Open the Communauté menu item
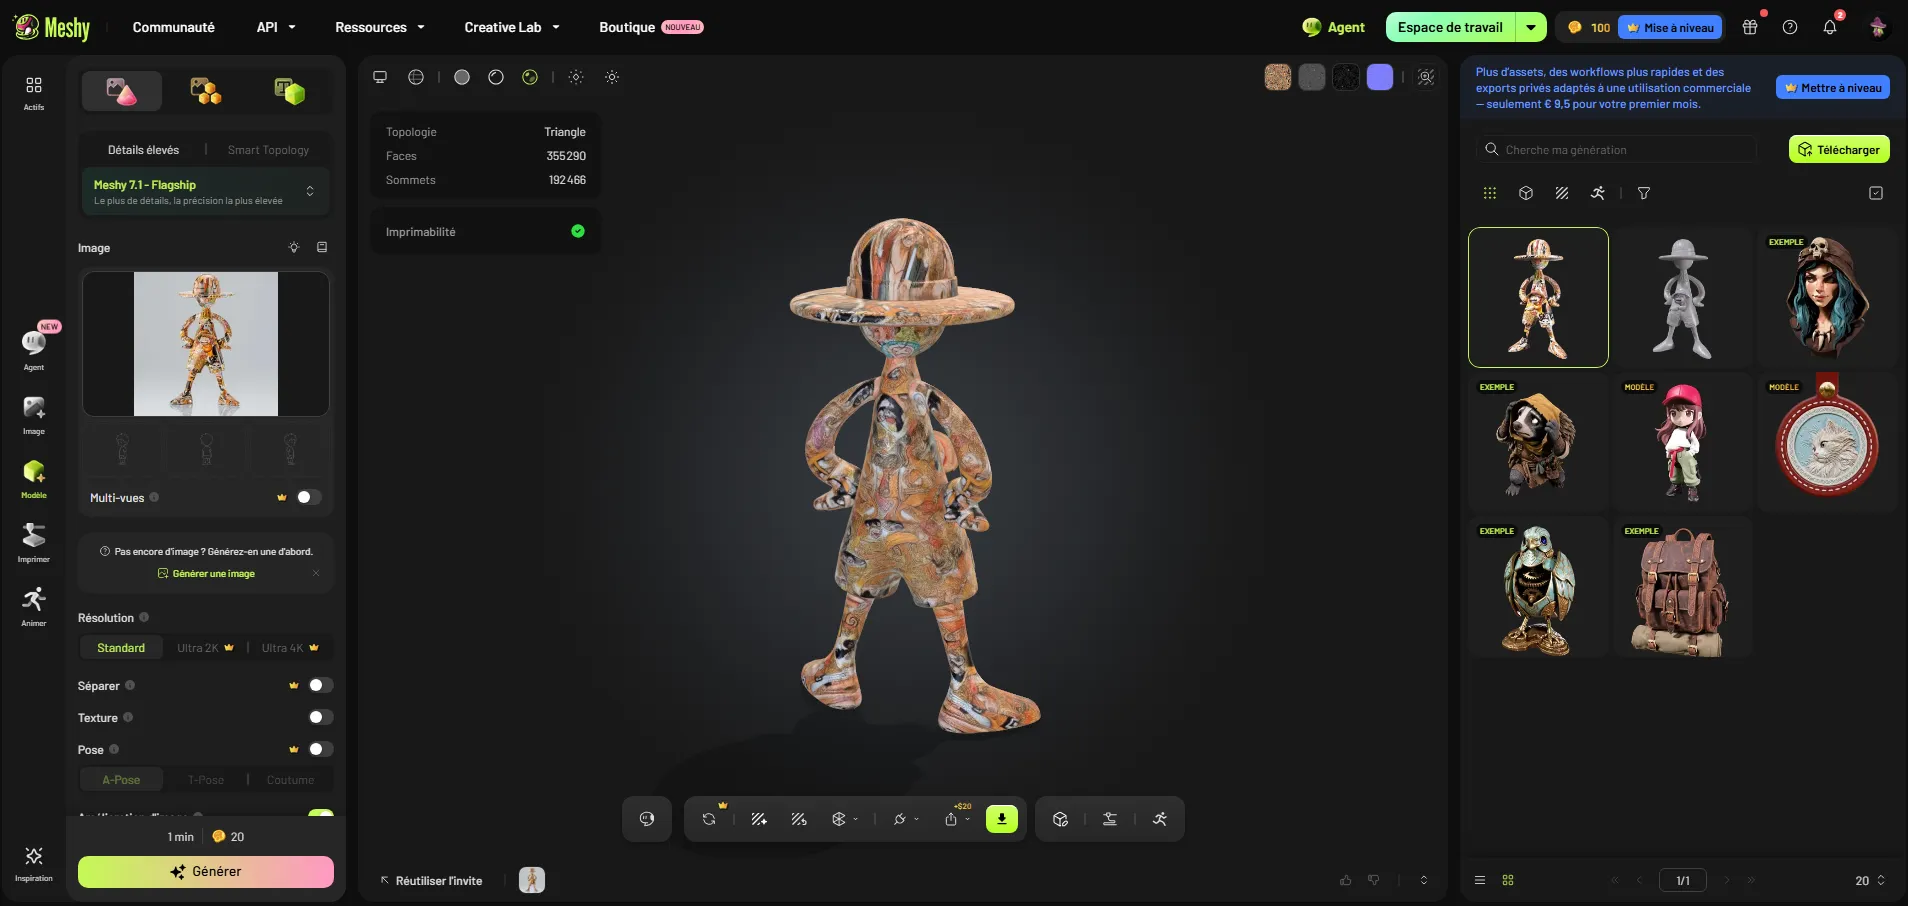The height and width of the screenshot is (906, 1908). coord(174,27)
